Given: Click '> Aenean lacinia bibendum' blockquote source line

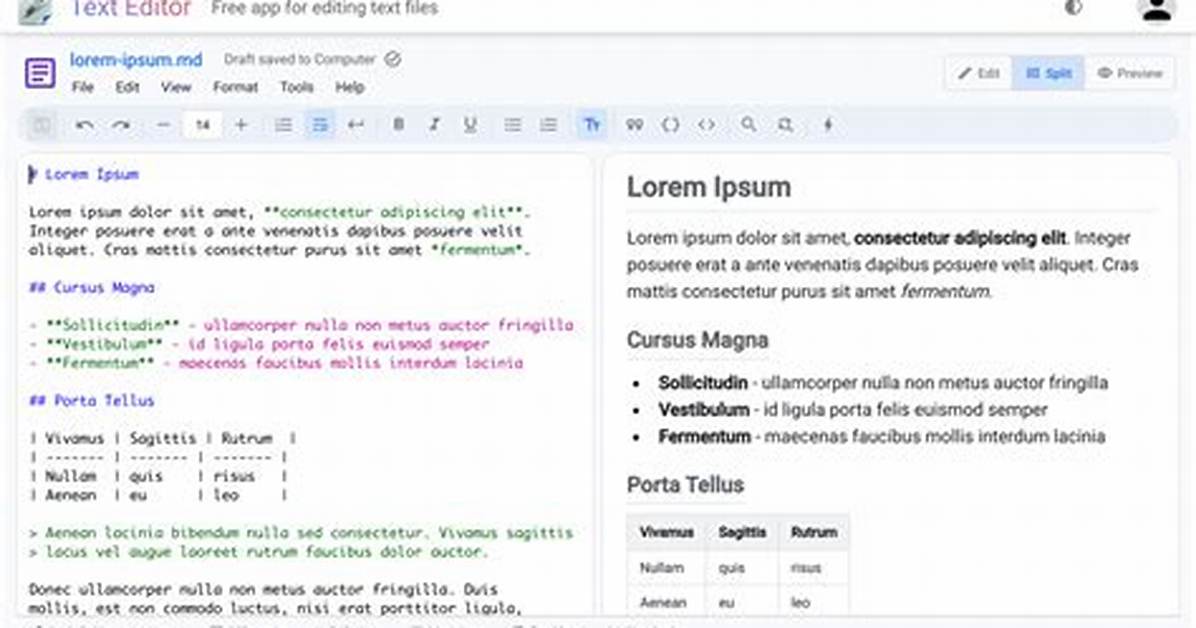Looking at the screenshot, I should point(301,533).
